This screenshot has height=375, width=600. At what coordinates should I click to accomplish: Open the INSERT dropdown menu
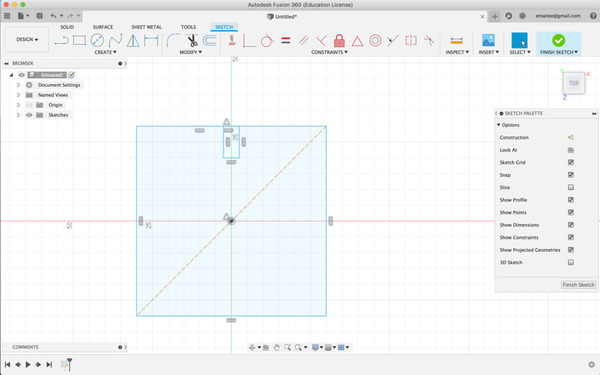point(489,52)
